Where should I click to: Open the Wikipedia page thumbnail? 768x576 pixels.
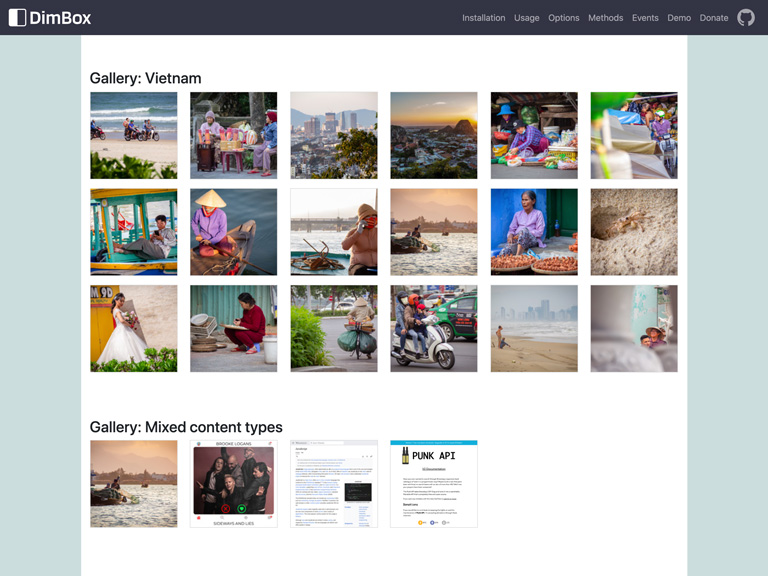[x=334, y=484]
